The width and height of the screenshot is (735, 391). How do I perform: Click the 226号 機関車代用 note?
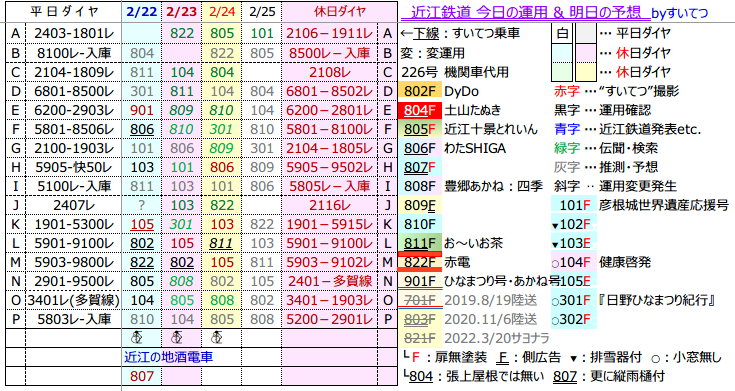click(455, 72)
